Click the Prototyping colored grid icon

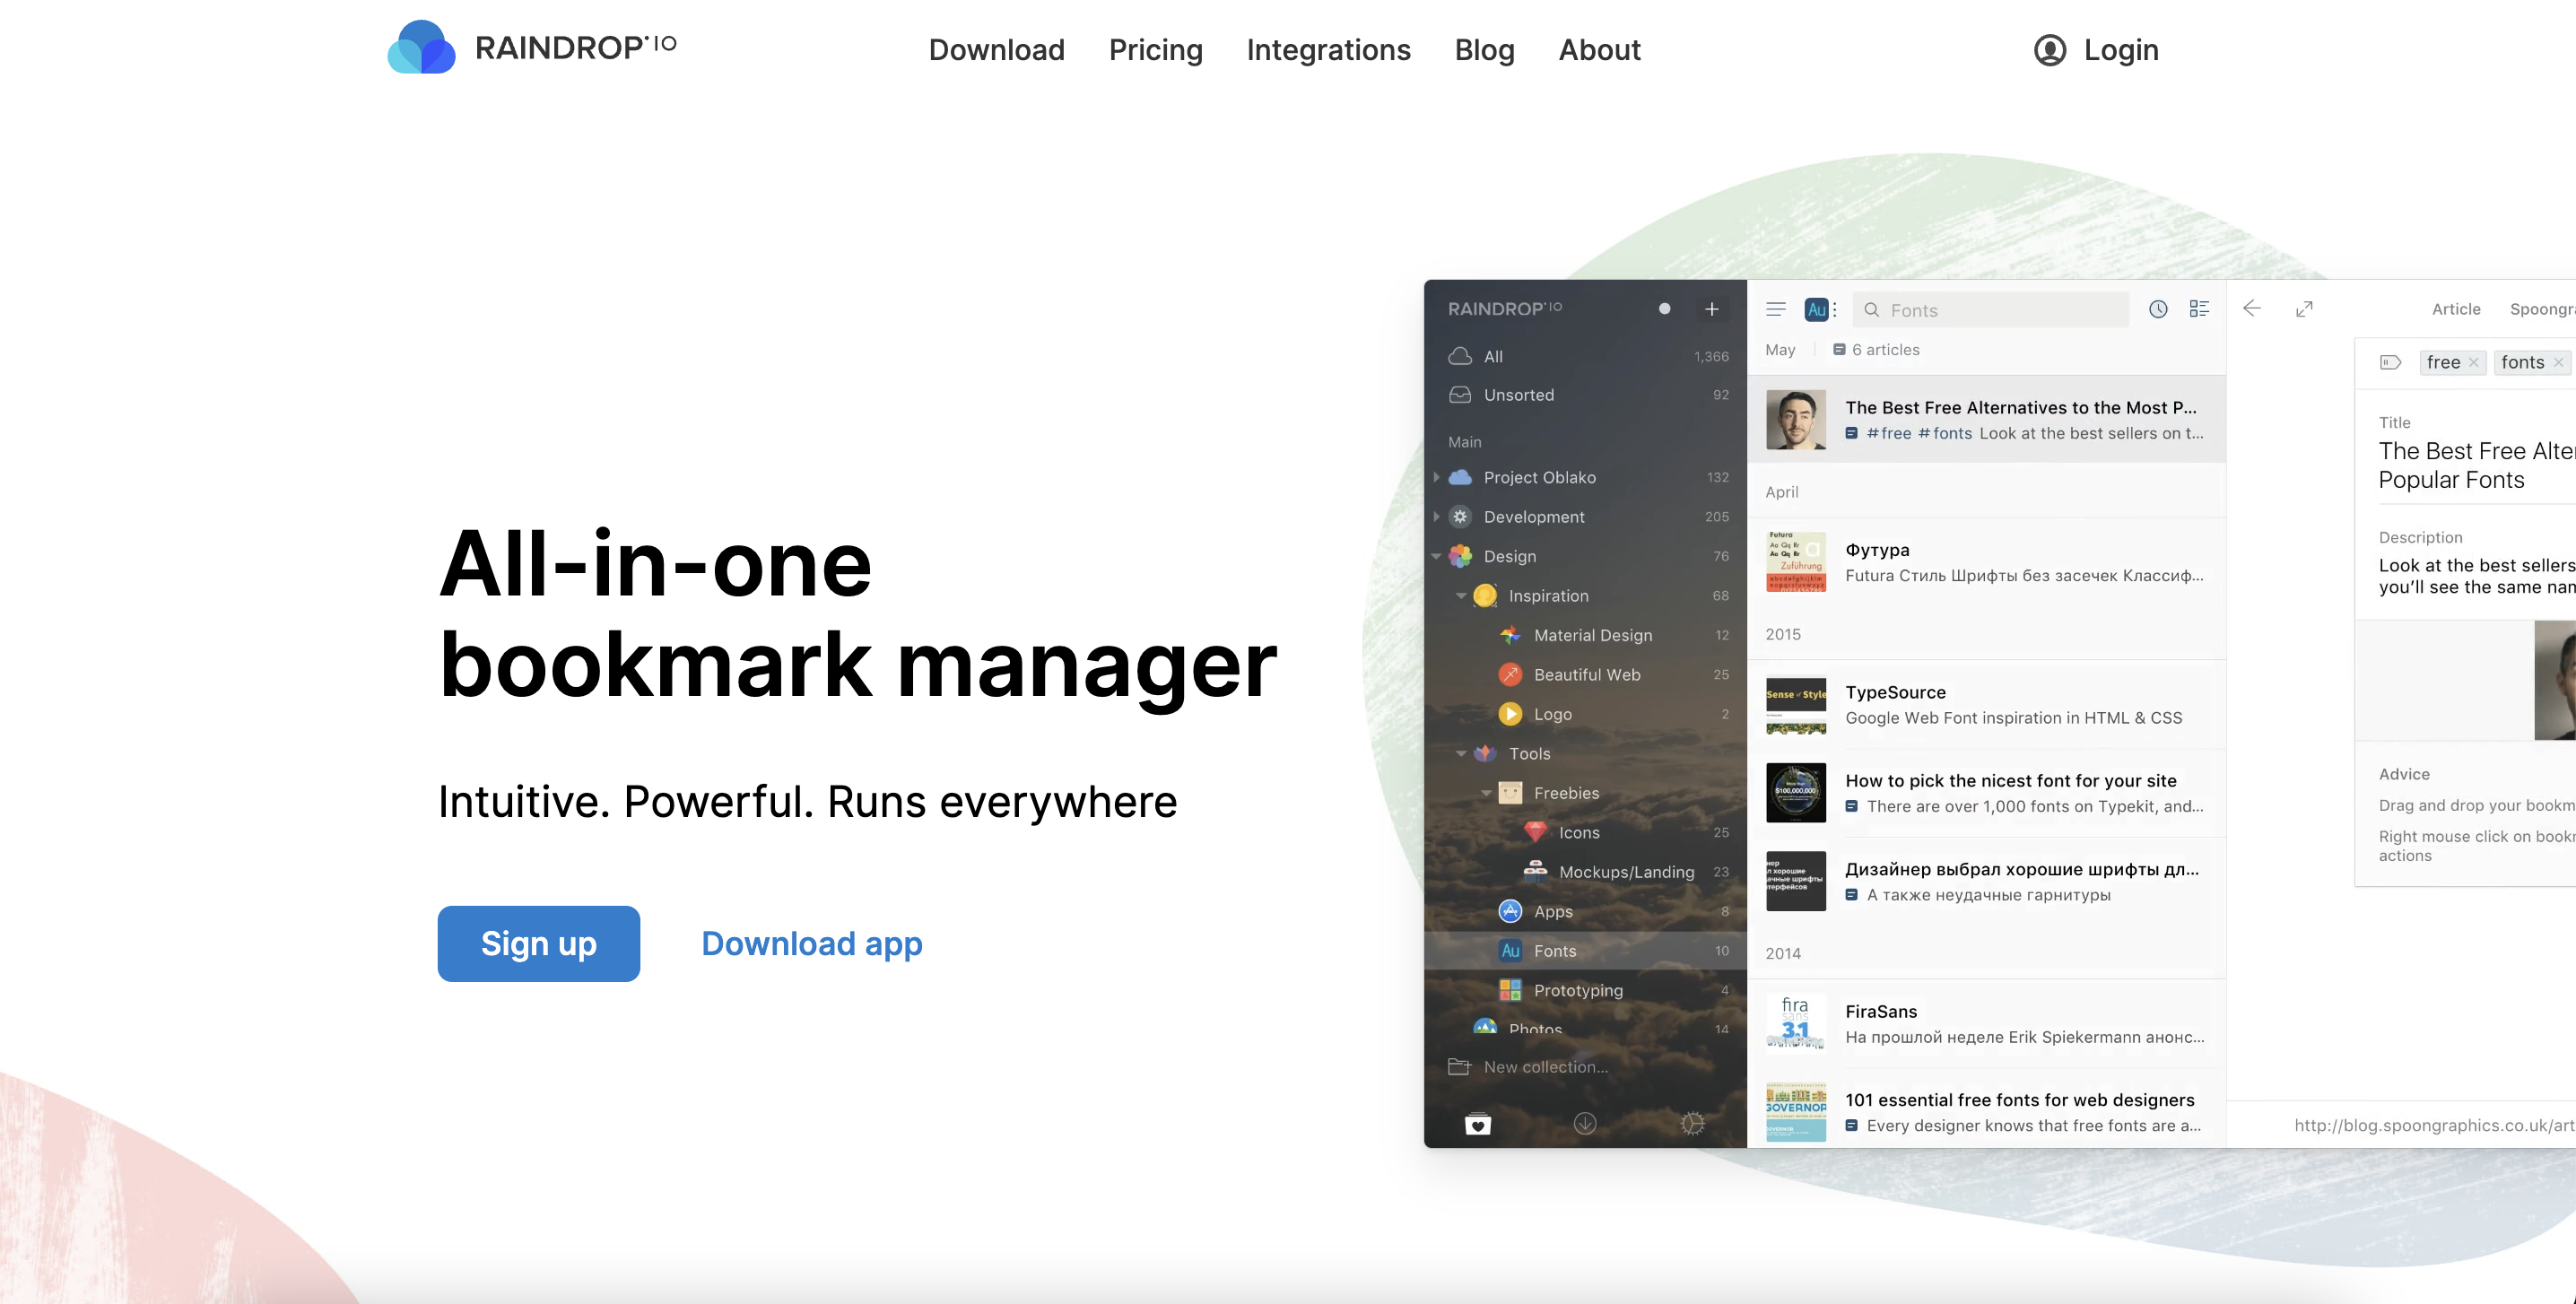coord(1510,990)
